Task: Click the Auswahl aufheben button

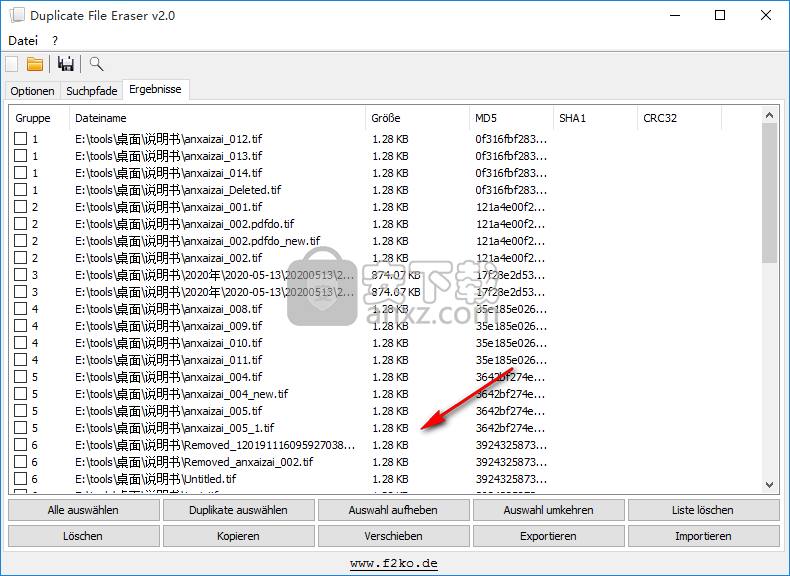Action: (x=393, y=510)
